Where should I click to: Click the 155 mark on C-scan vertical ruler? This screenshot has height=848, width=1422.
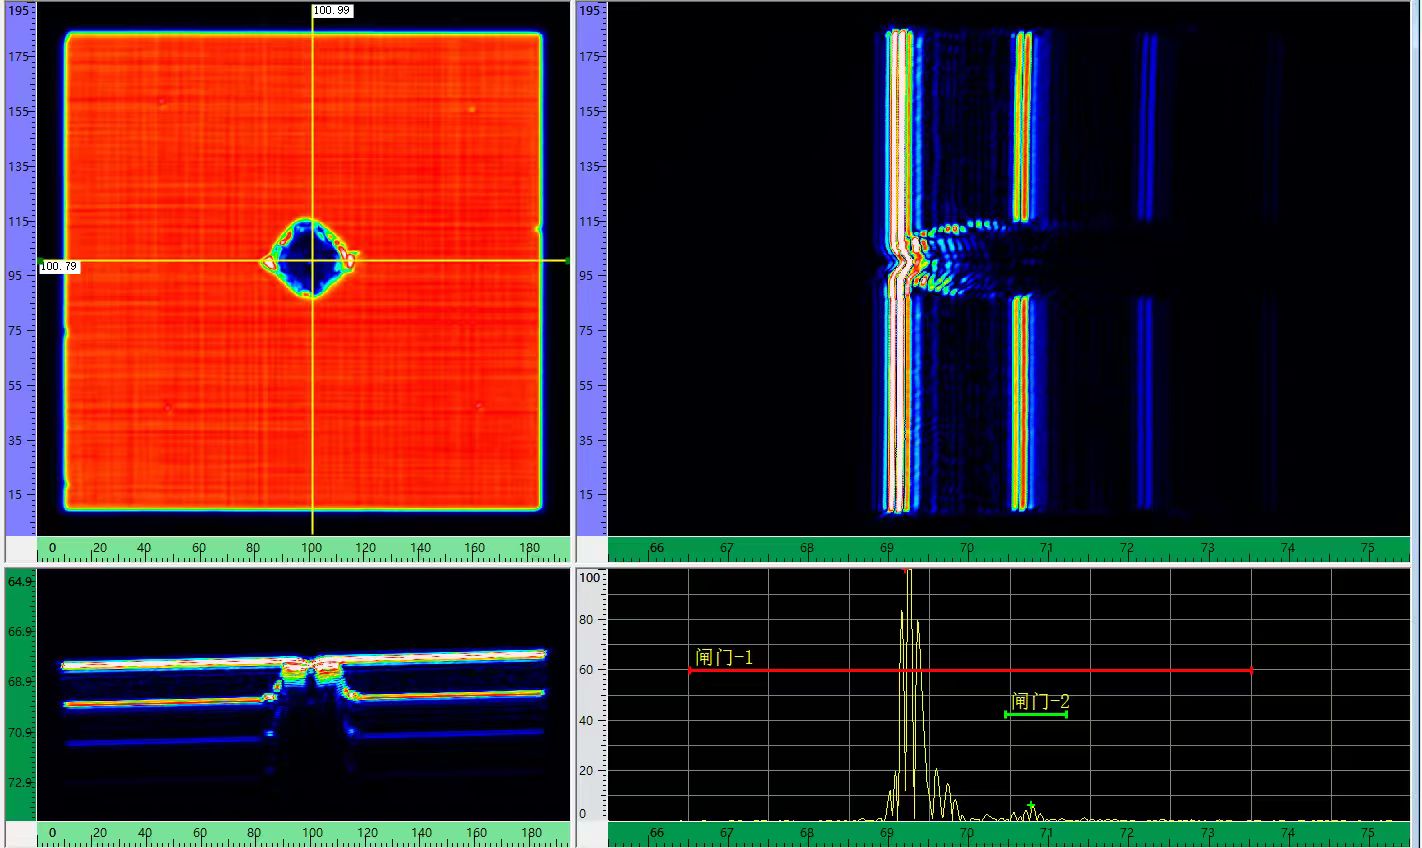pos(20,112)
